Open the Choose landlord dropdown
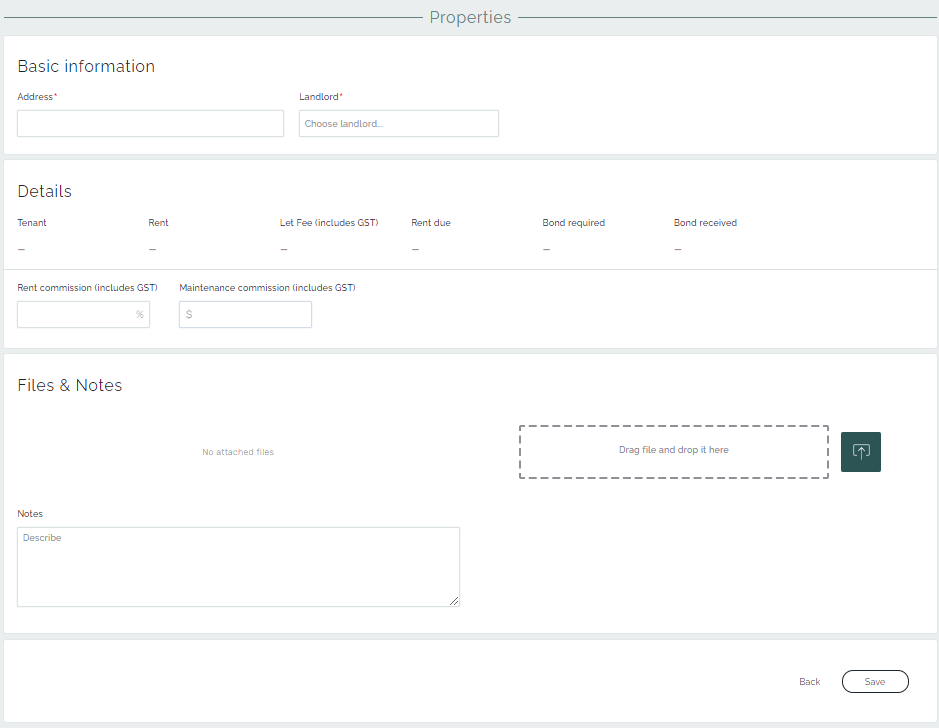Screen dimensions: 939x728 [x=398, y=124]
